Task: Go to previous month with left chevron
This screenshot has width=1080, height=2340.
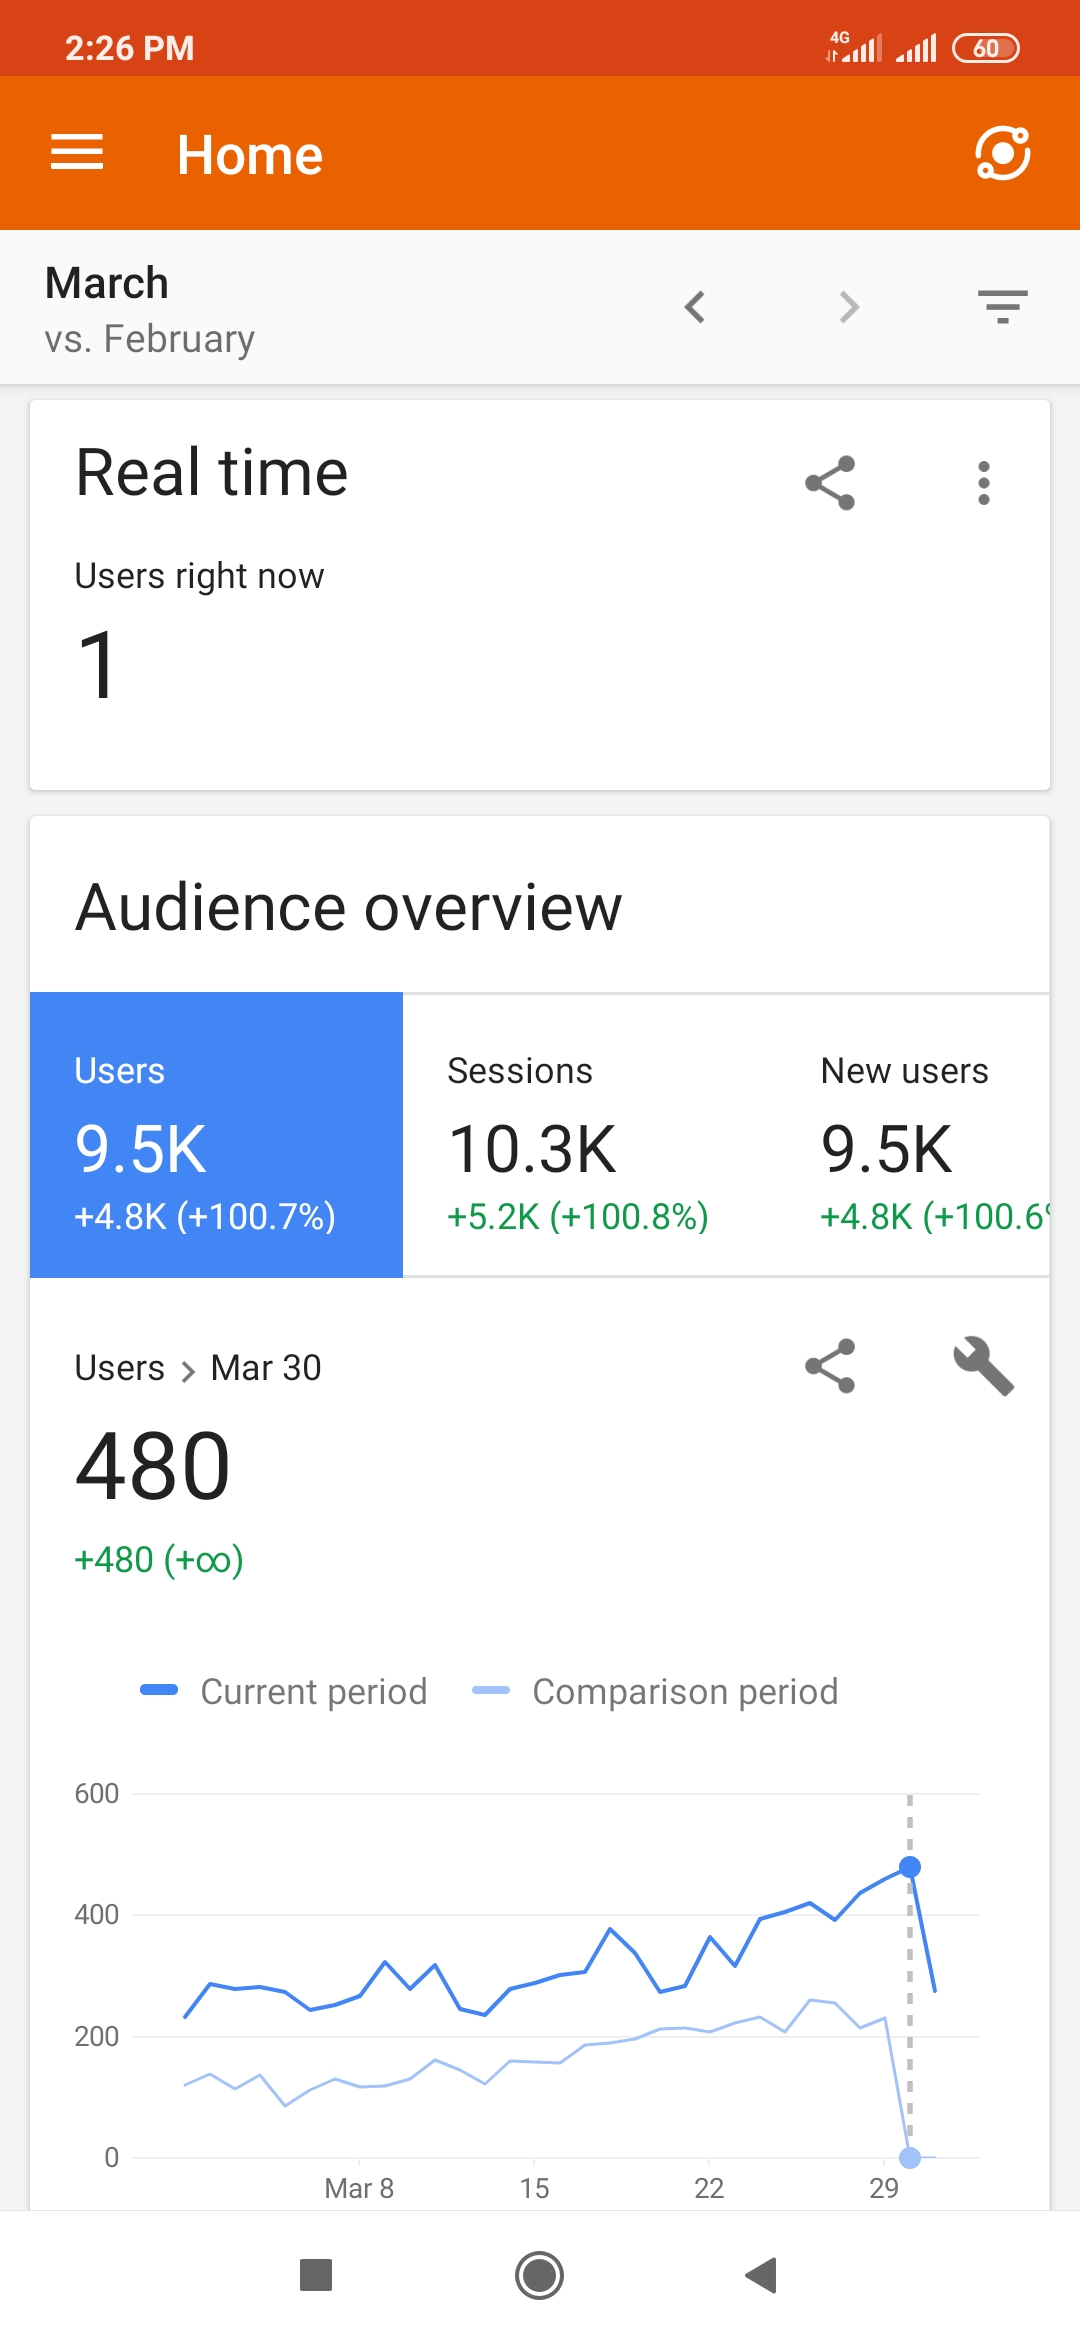Action: click(x=695, y=307)
